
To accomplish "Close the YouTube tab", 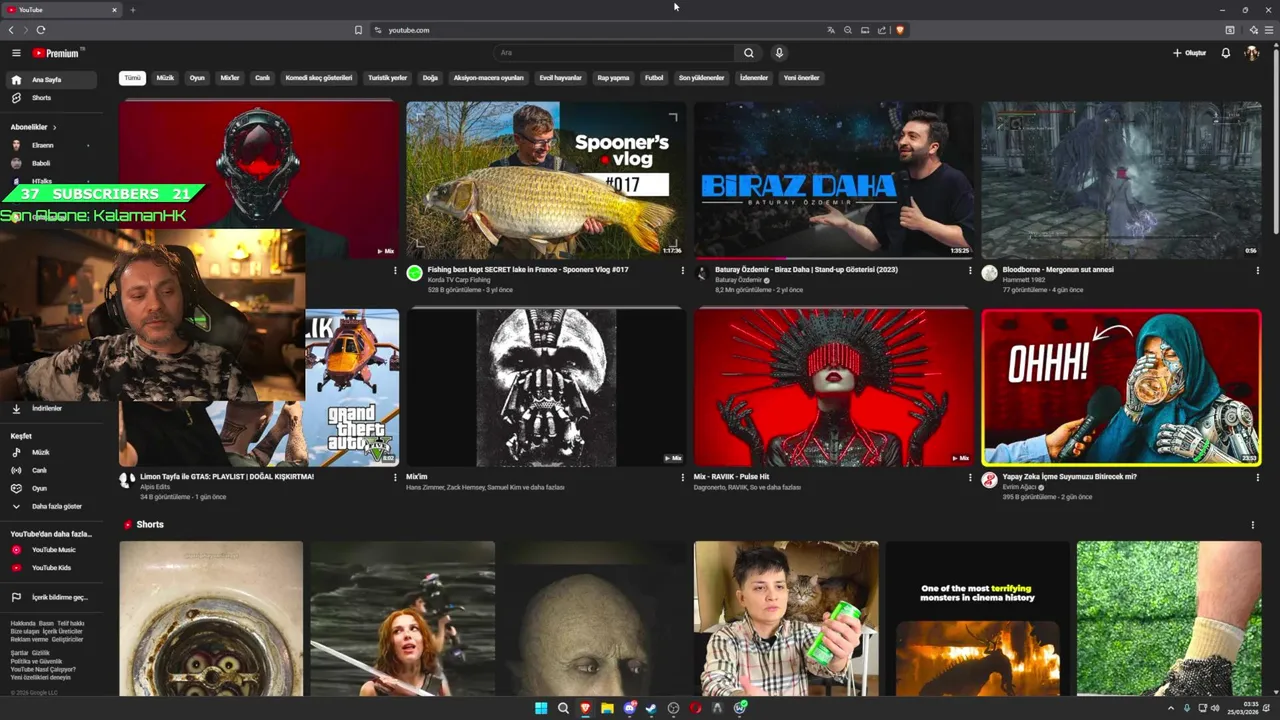I will (x=114, y=10).
